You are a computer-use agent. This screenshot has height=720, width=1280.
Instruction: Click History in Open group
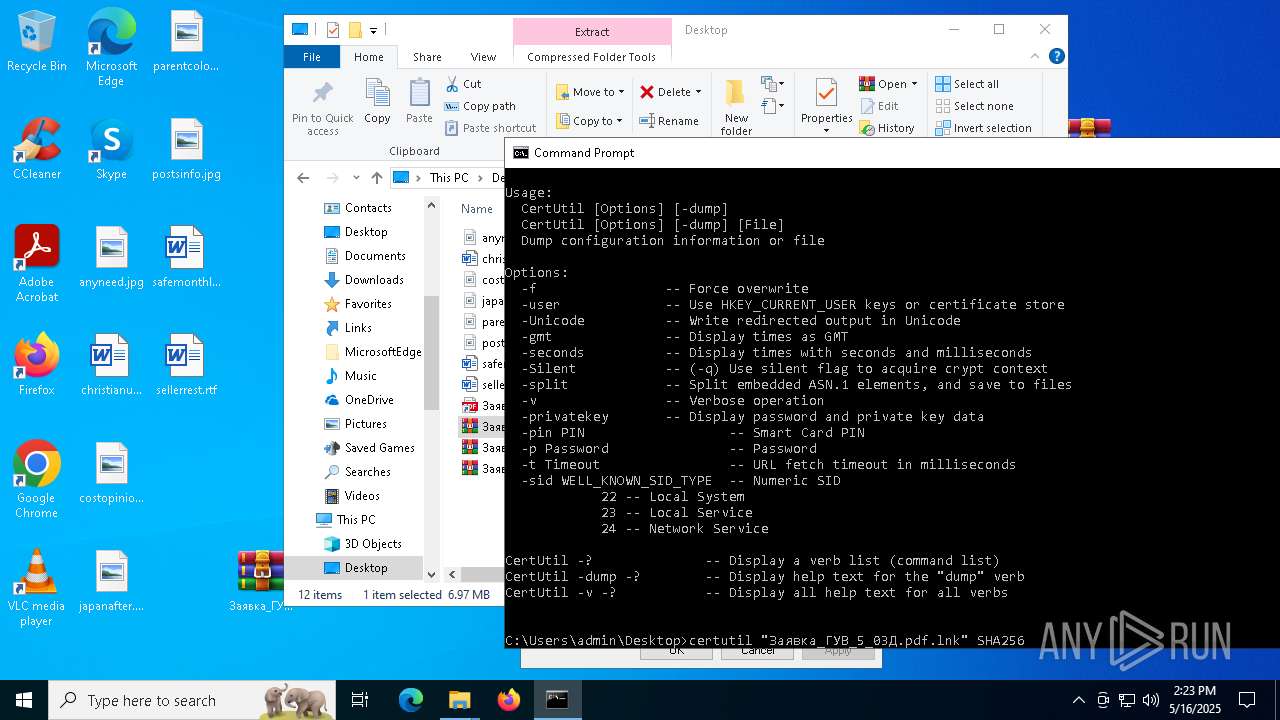[887, 128]
